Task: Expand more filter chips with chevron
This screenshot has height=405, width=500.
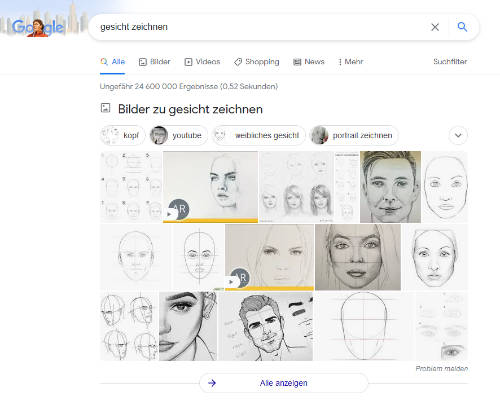Action: [x=458, y=135]
